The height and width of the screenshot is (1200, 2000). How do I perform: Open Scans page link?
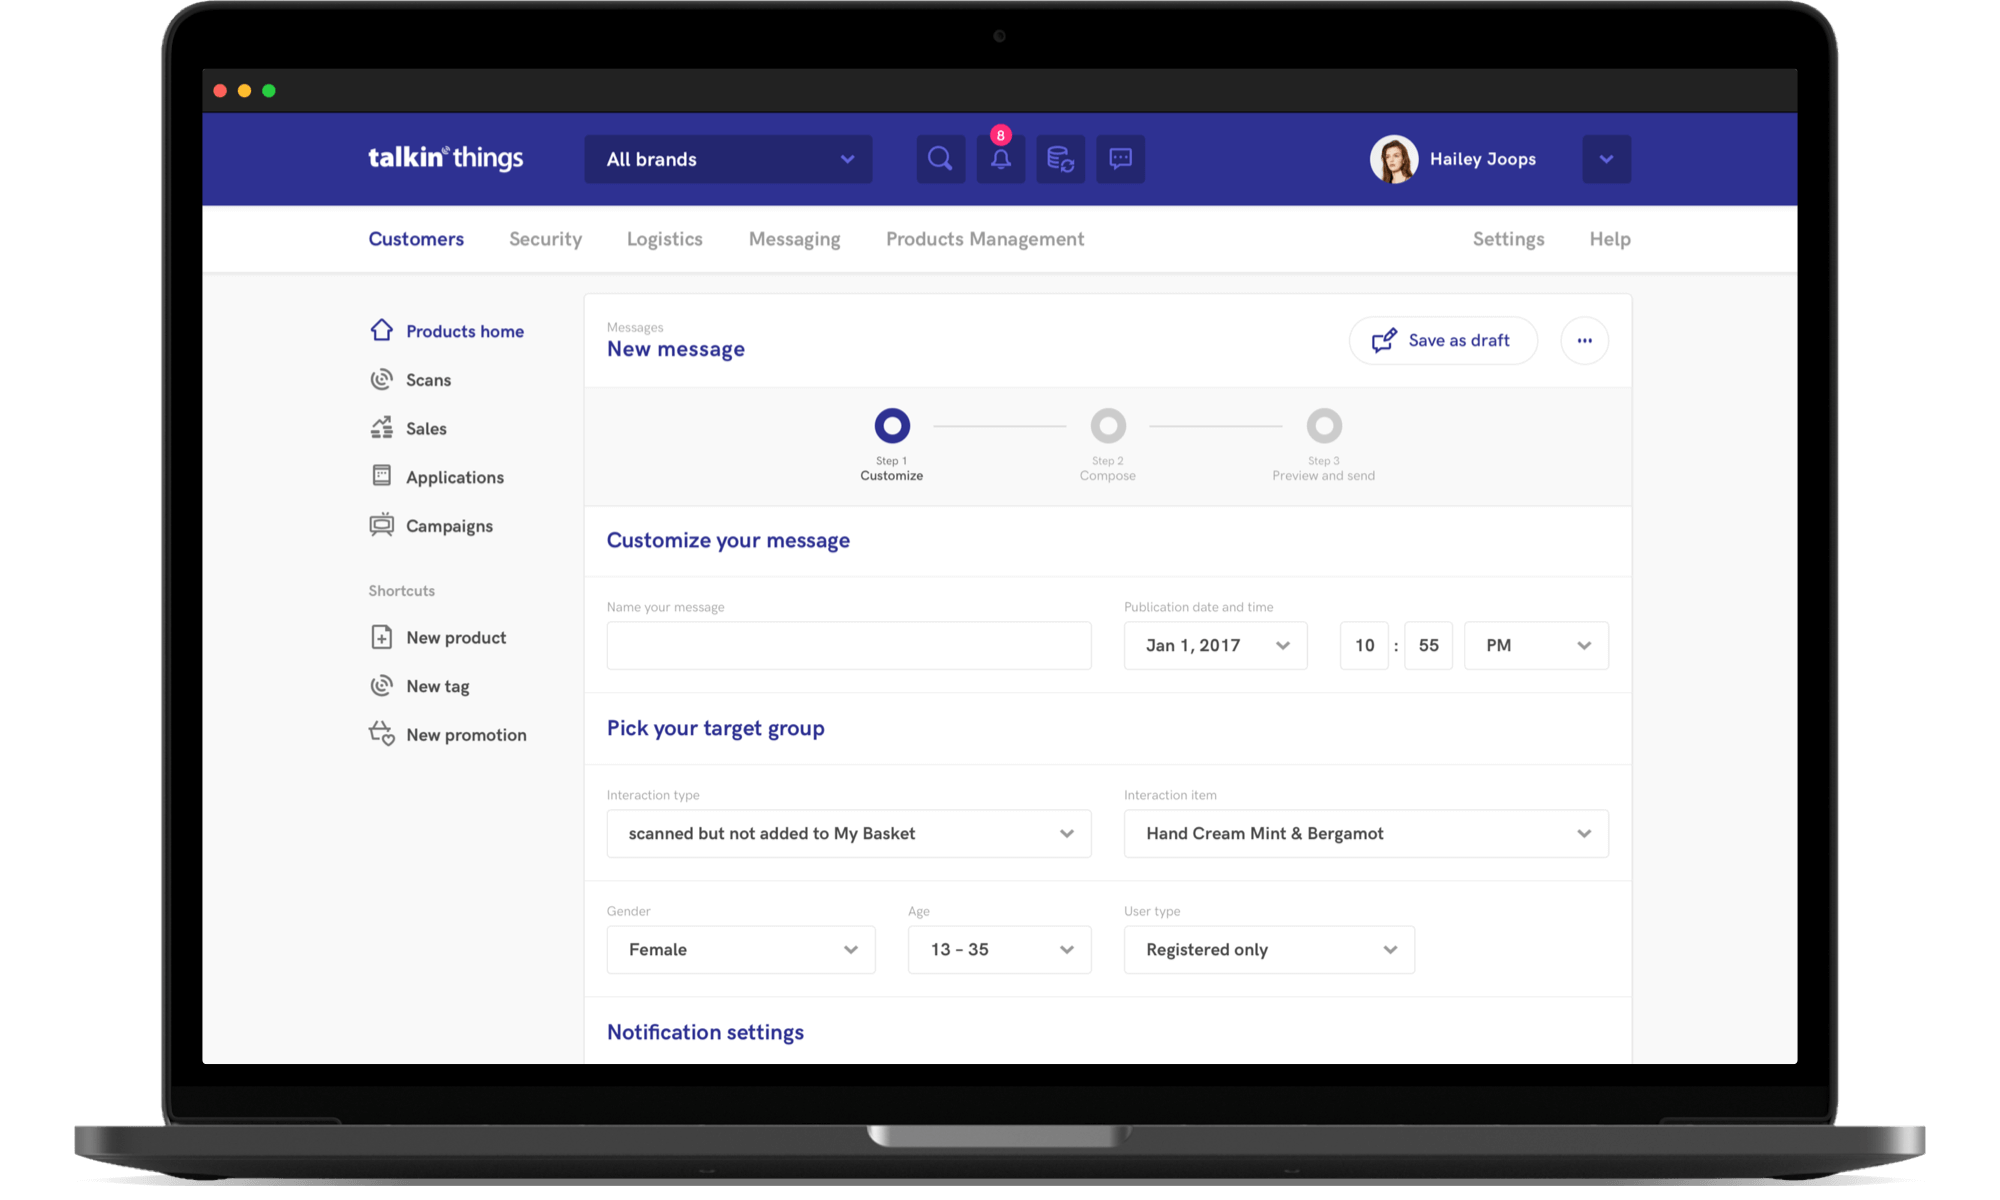[428, 380]
